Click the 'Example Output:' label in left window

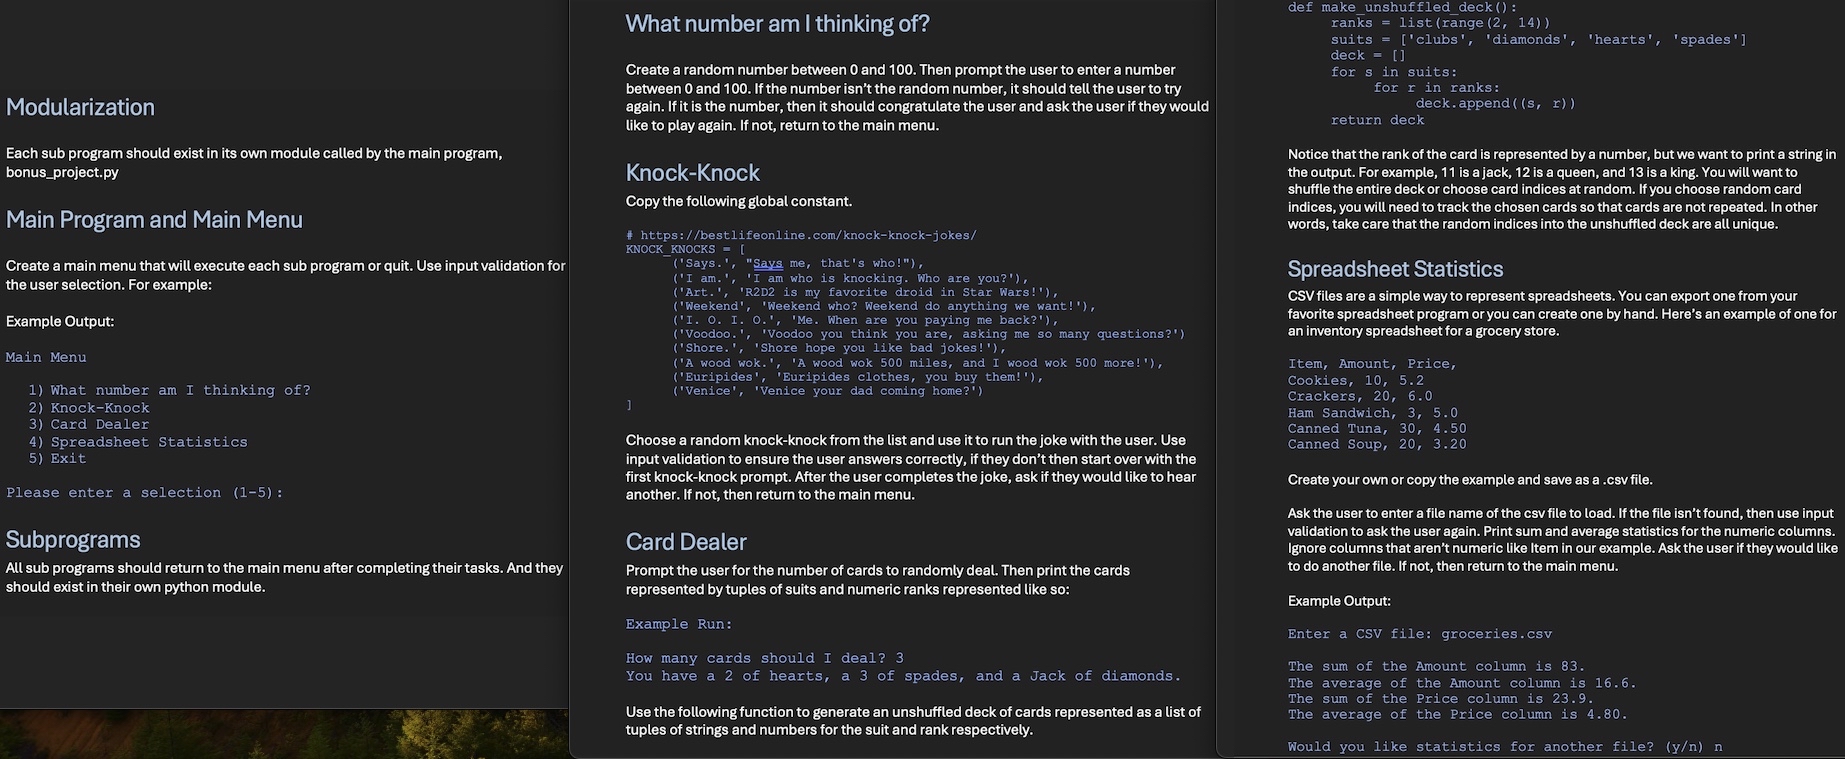coord(60,321)
